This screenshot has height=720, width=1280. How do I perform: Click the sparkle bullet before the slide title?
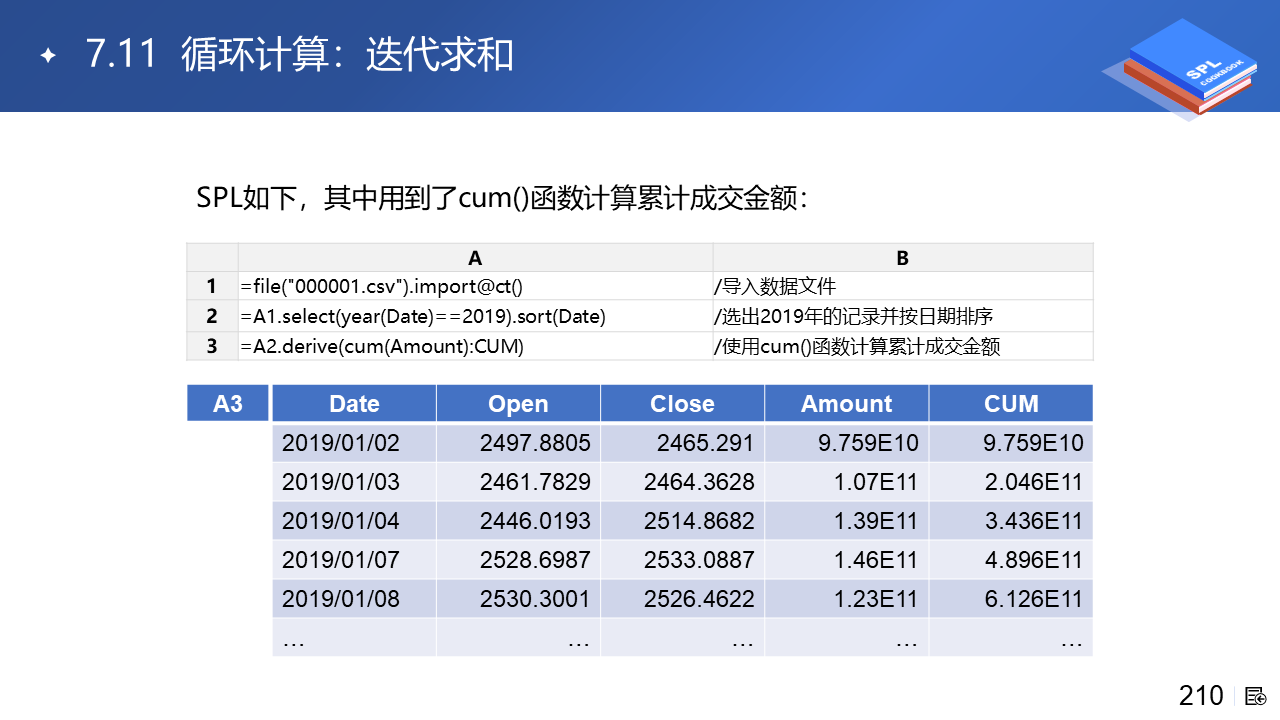coord(47,56)
